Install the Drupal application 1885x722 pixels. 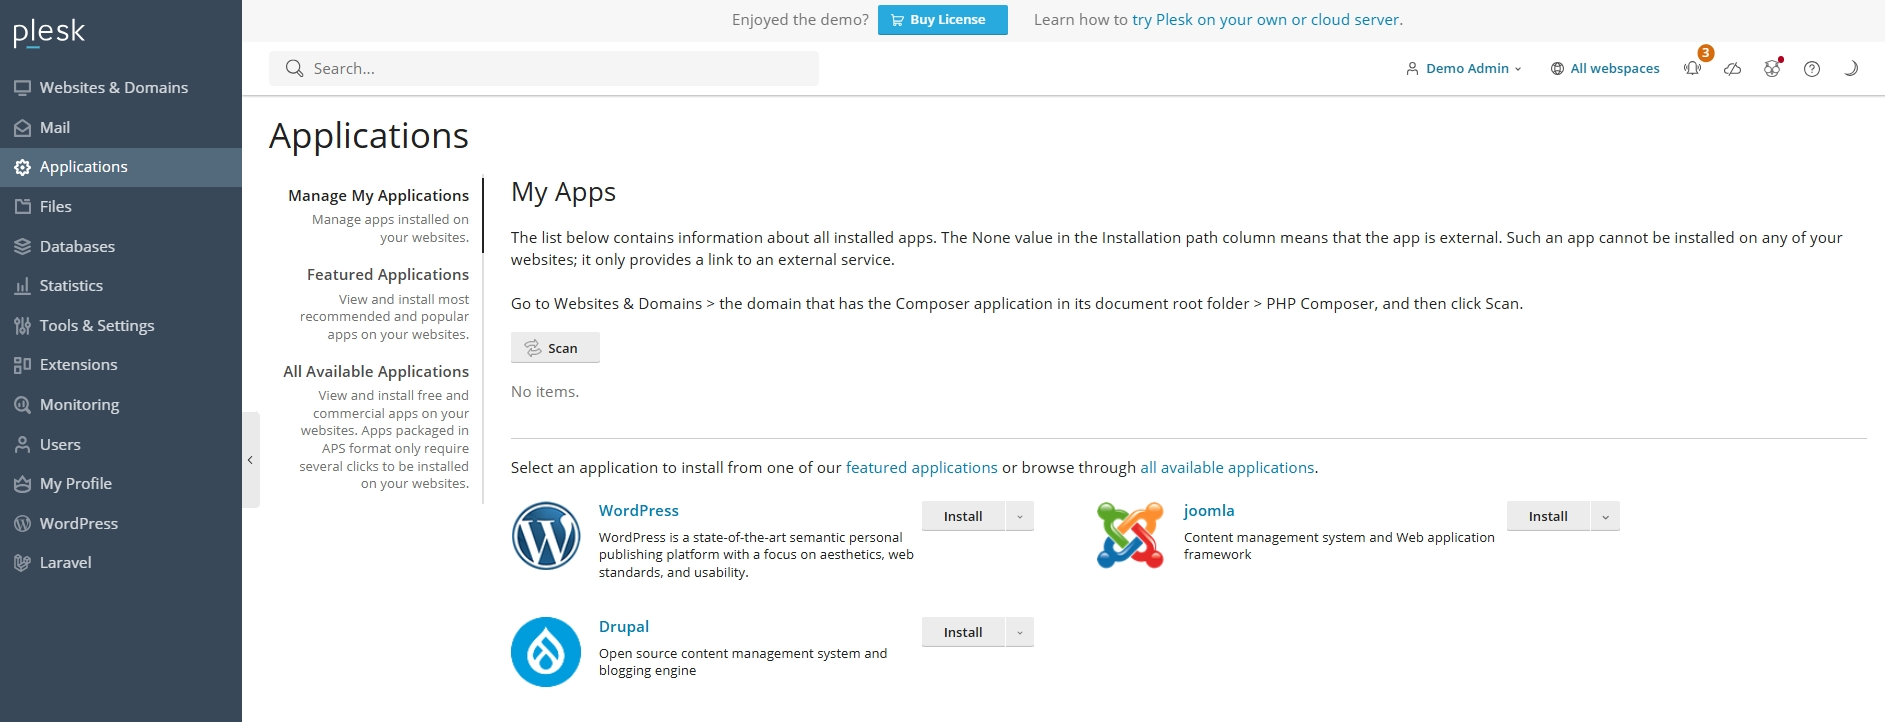tap(963, 633)
